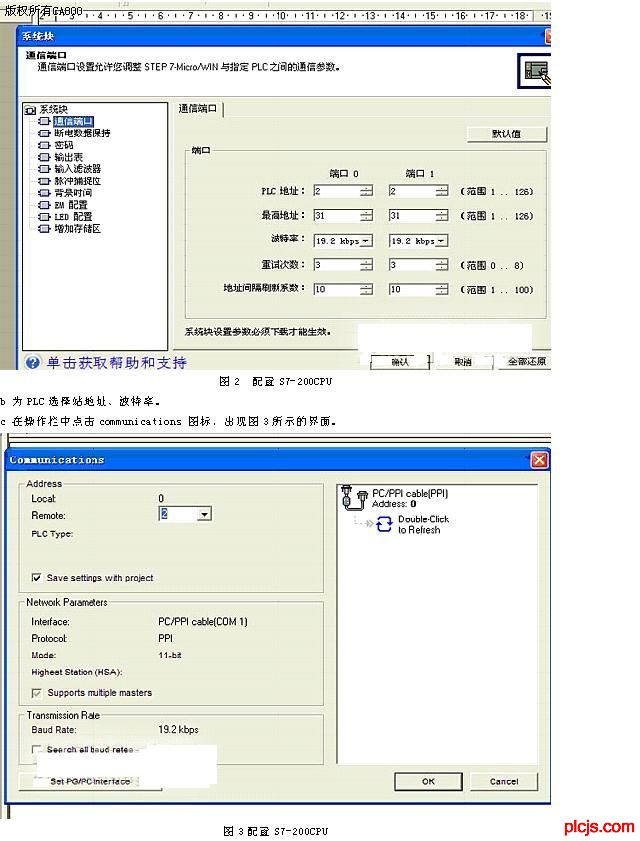Open port 1 波特率 dropdown
The width and height of the screenshot is (640, 841).
coord(441,241)
